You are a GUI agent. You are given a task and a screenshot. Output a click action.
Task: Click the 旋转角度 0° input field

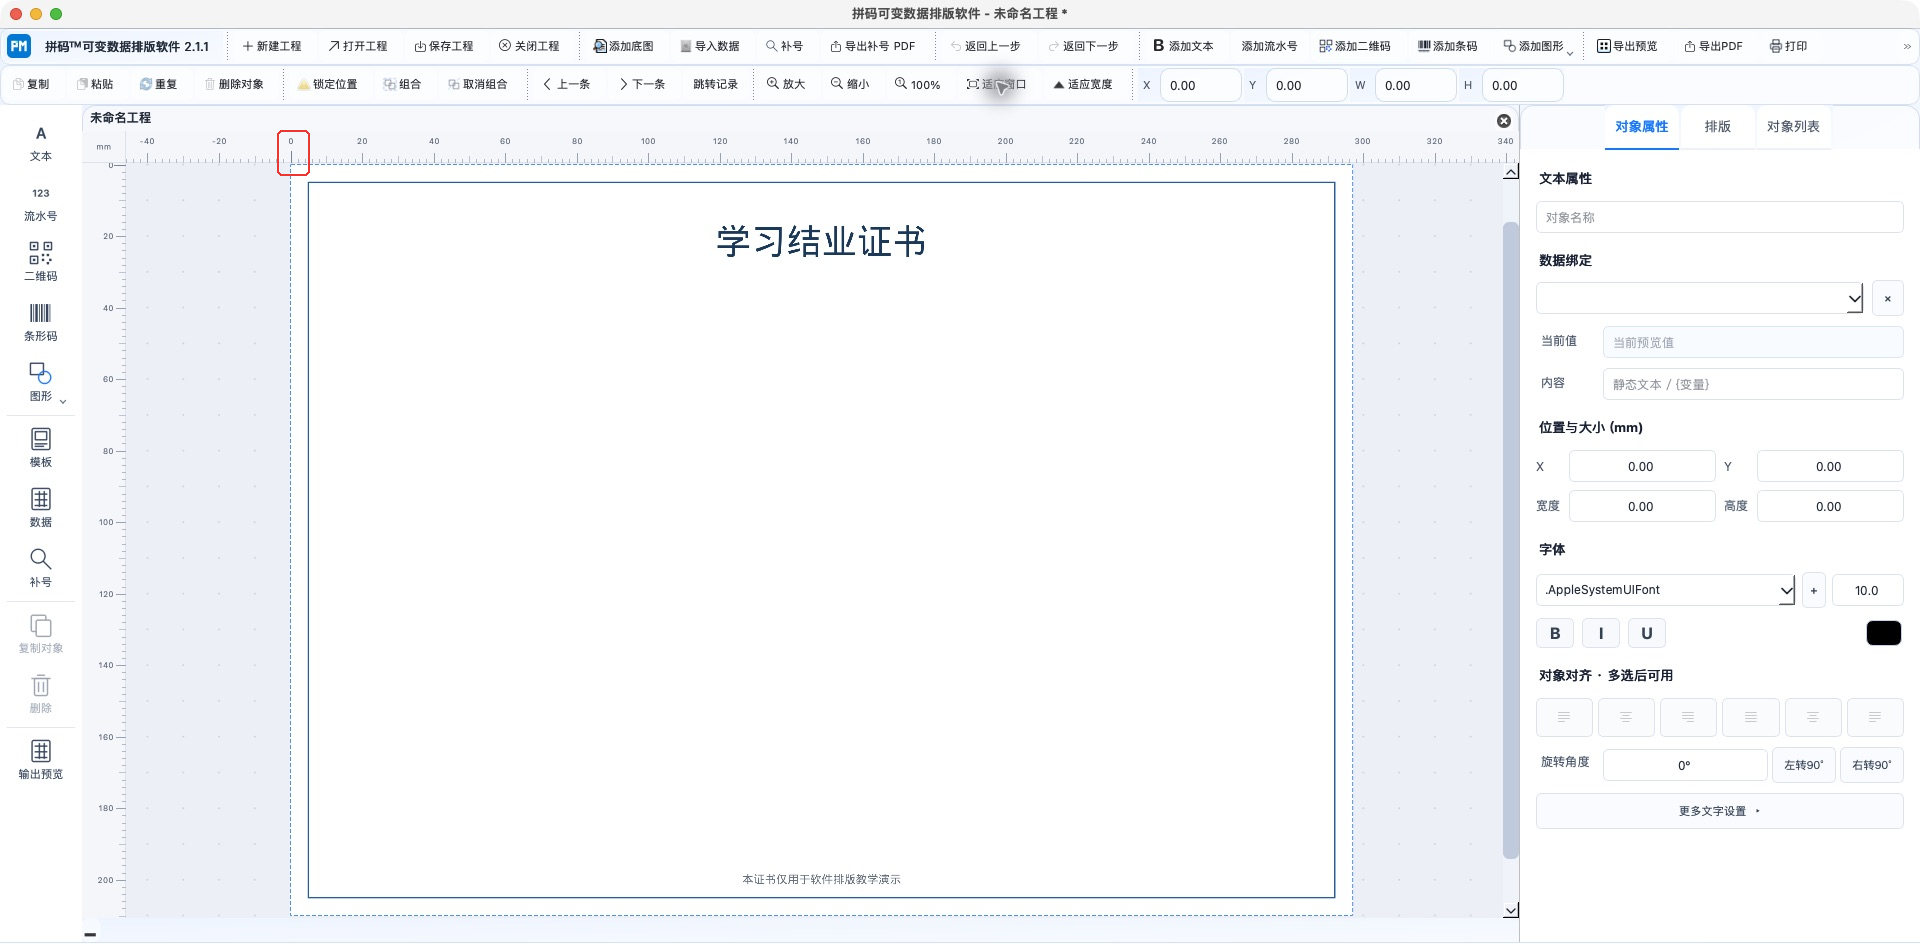[1685, 765]
